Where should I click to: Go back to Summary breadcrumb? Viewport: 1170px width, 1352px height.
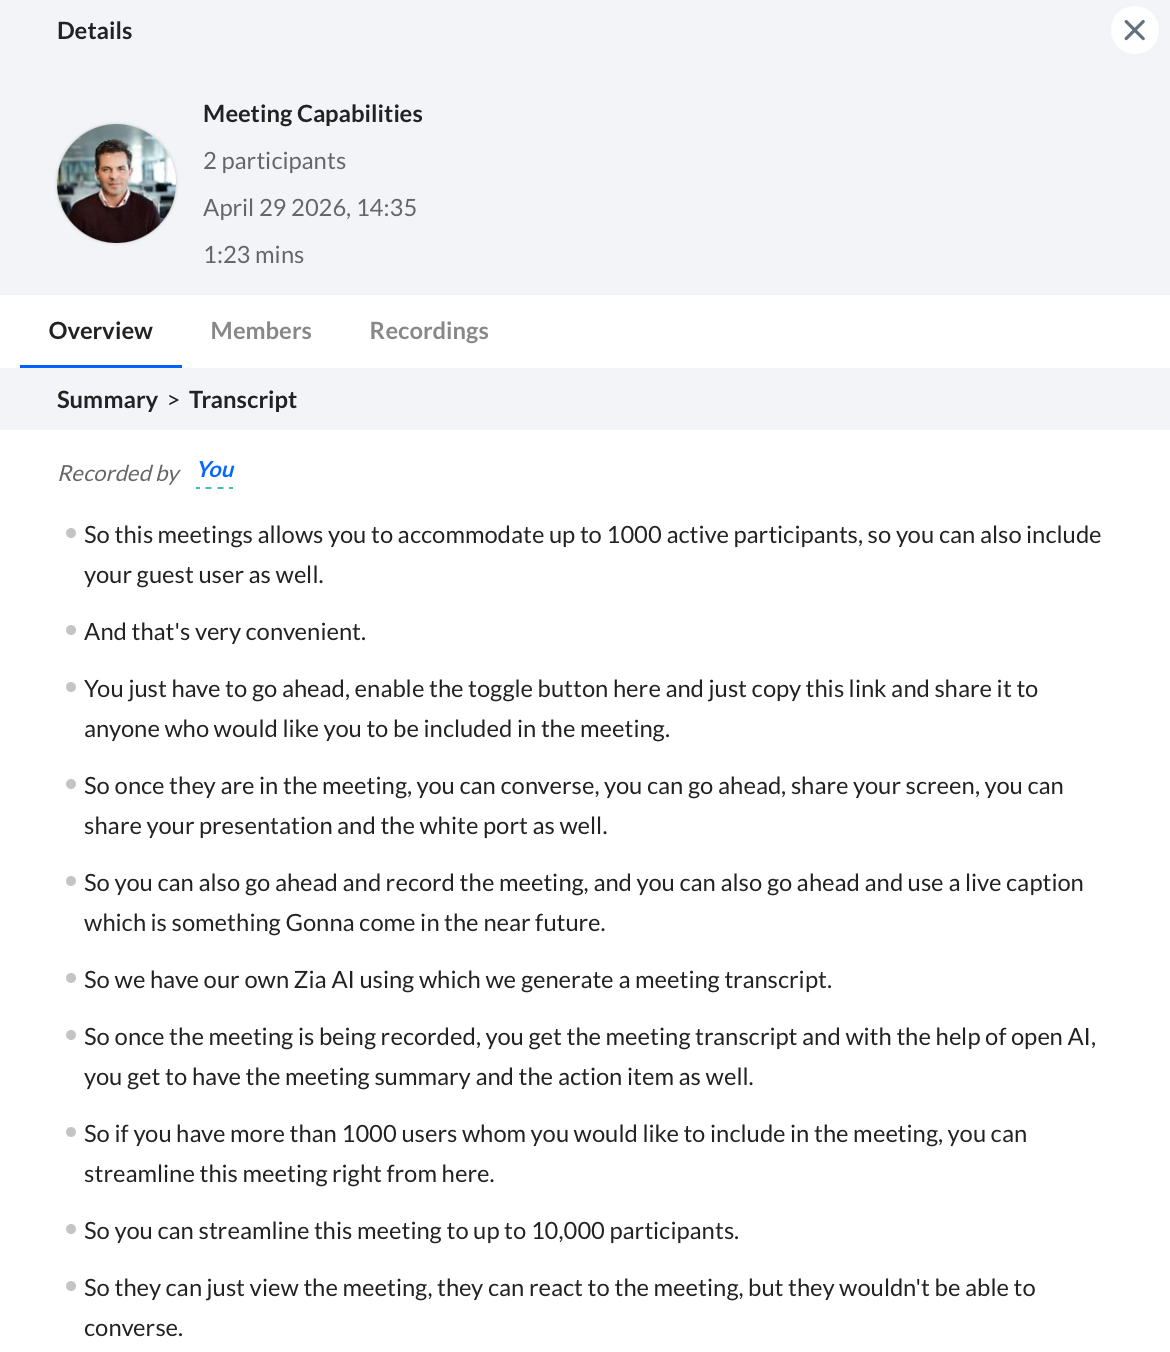click(107, 400)
